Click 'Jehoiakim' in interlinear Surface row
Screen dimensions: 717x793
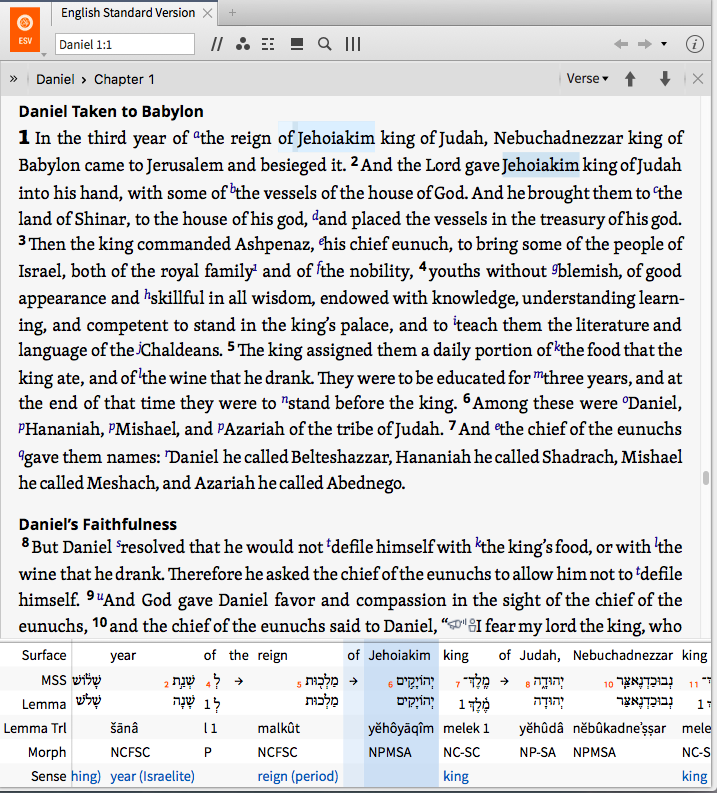coord(399,655)
